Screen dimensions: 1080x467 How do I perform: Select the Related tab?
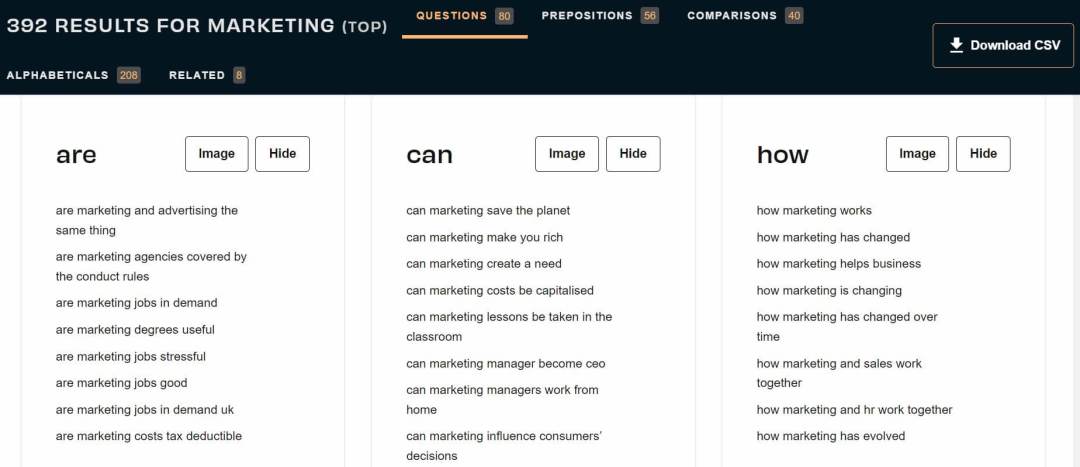pos(207,75)
